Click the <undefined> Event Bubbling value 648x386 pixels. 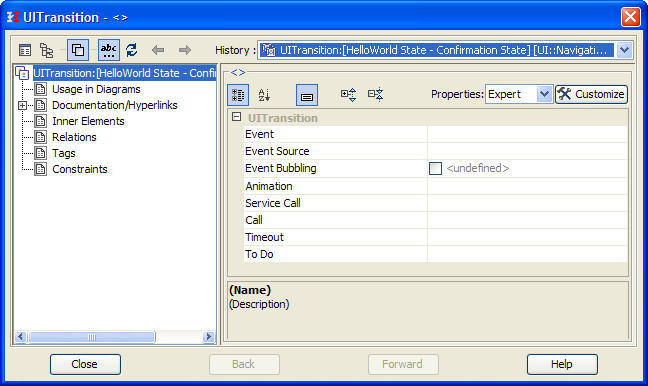[478, 168]
